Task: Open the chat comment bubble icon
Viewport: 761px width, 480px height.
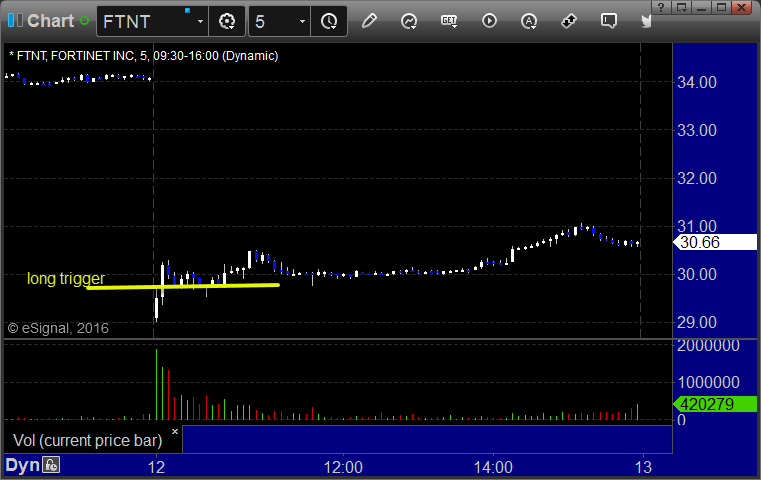Action: [609, 21]
